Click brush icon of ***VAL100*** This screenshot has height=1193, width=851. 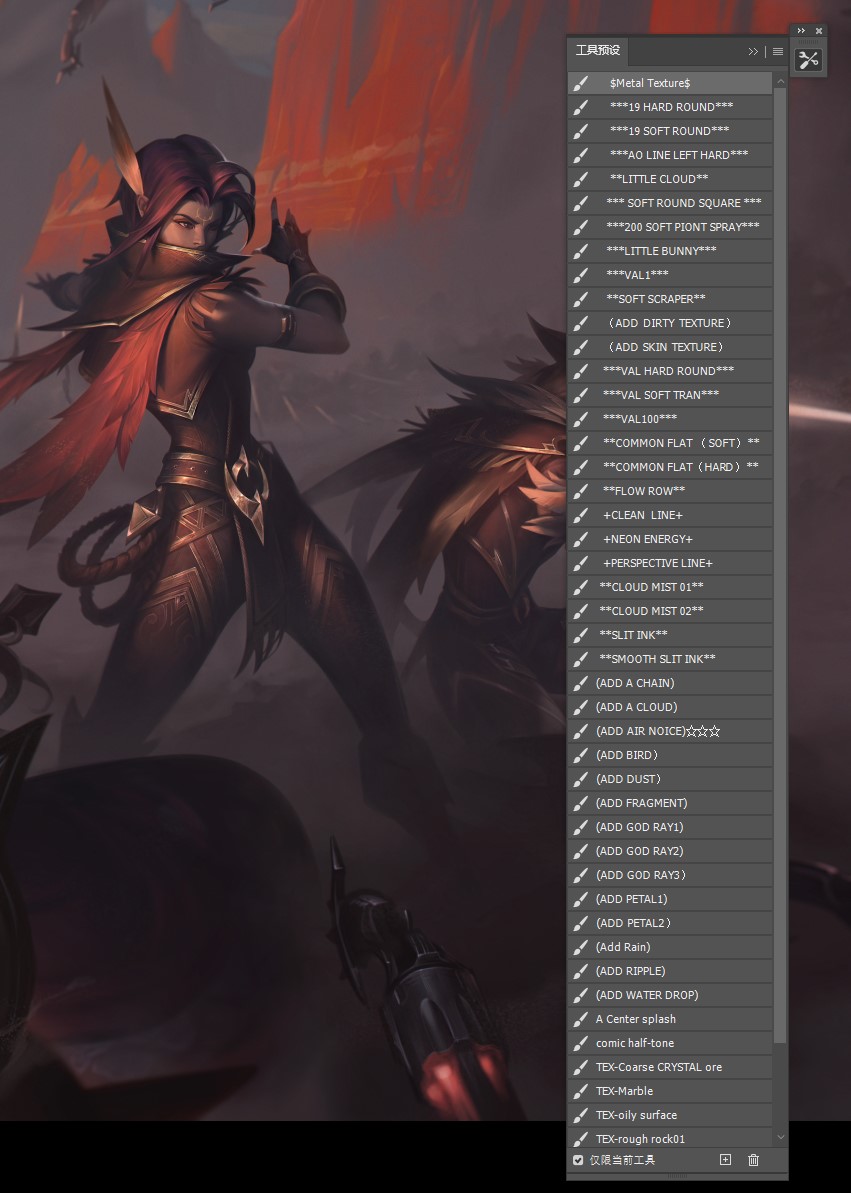click(581, 419)
